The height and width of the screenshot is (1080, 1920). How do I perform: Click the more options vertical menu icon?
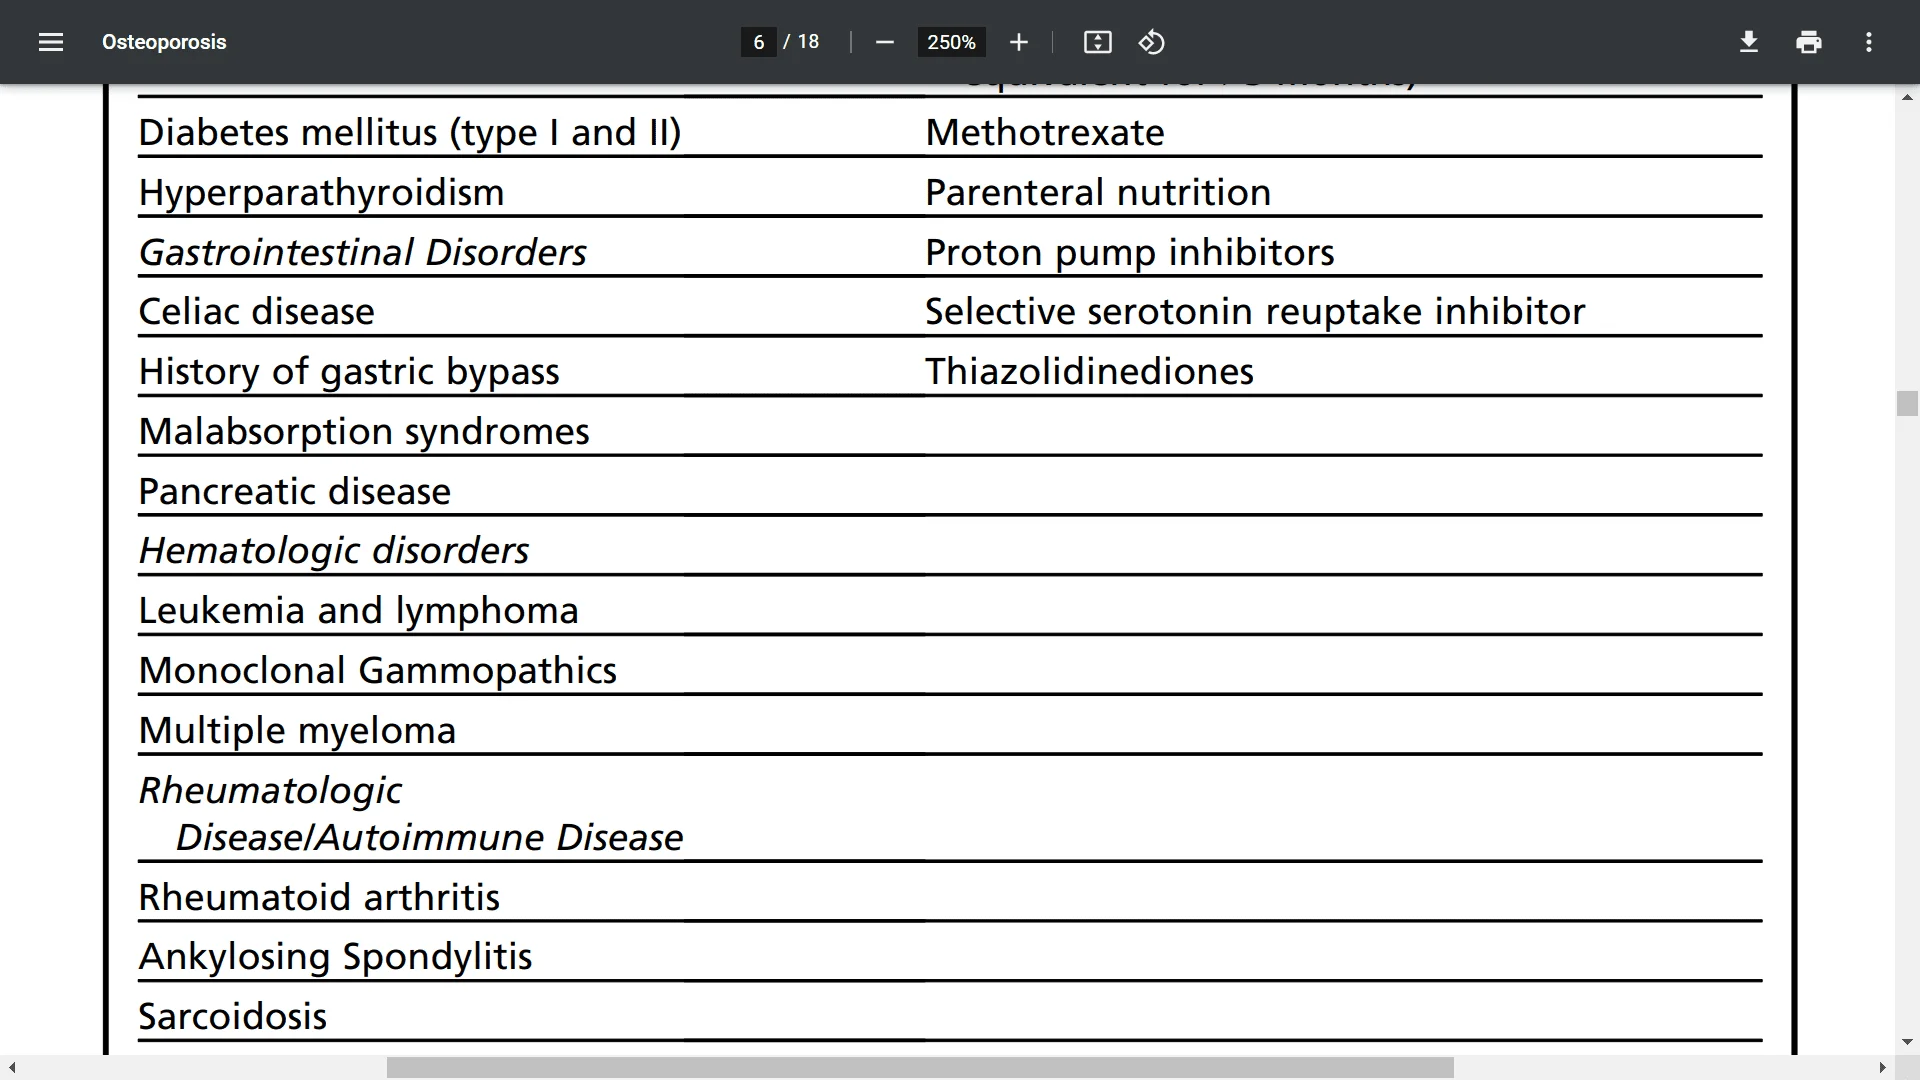[x=1869, y=42]
